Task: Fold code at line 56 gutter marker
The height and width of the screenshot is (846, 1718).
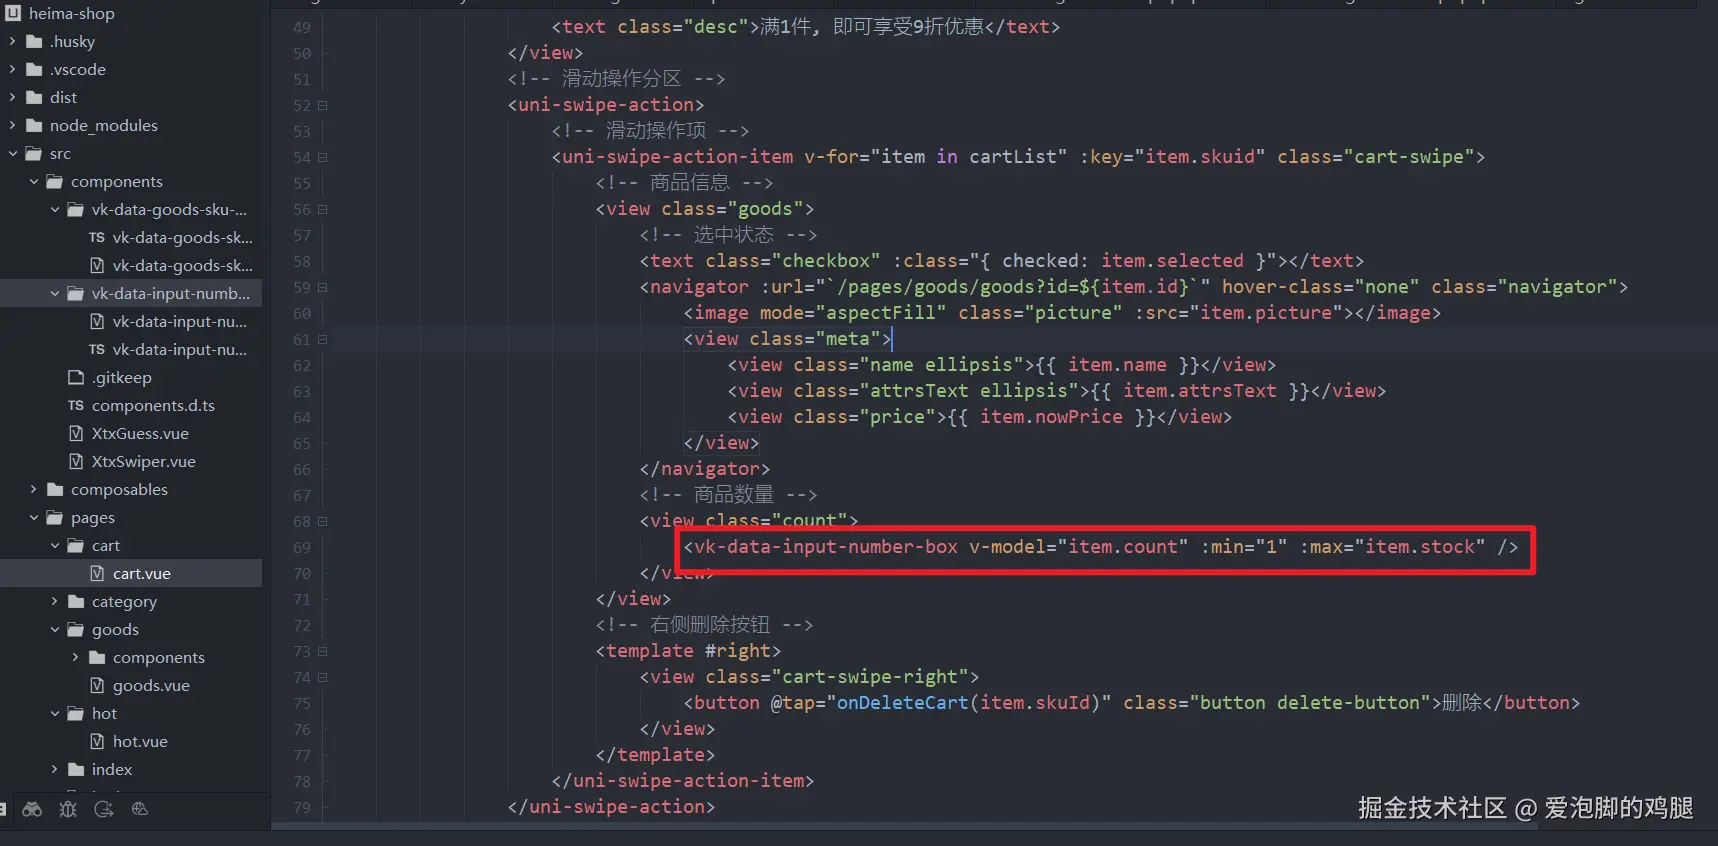Action: point(323,209)
